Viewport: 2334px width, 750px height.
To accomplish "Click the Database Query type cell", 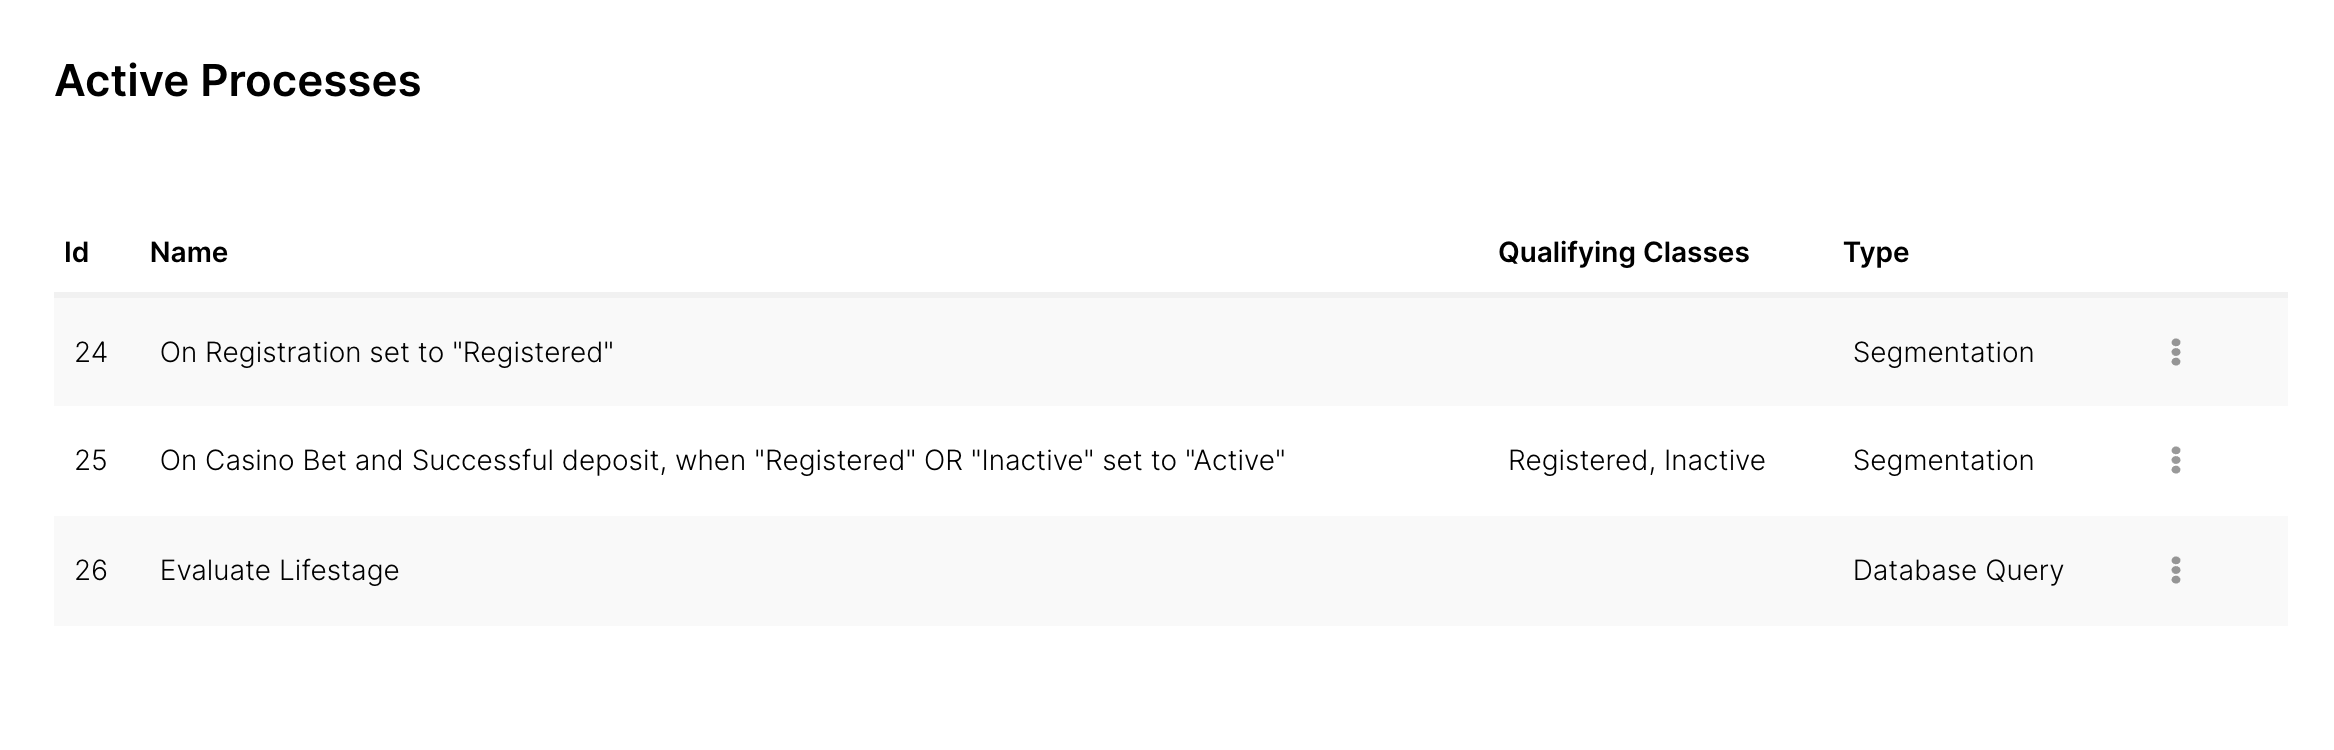I will click(x=1957, y=570).
